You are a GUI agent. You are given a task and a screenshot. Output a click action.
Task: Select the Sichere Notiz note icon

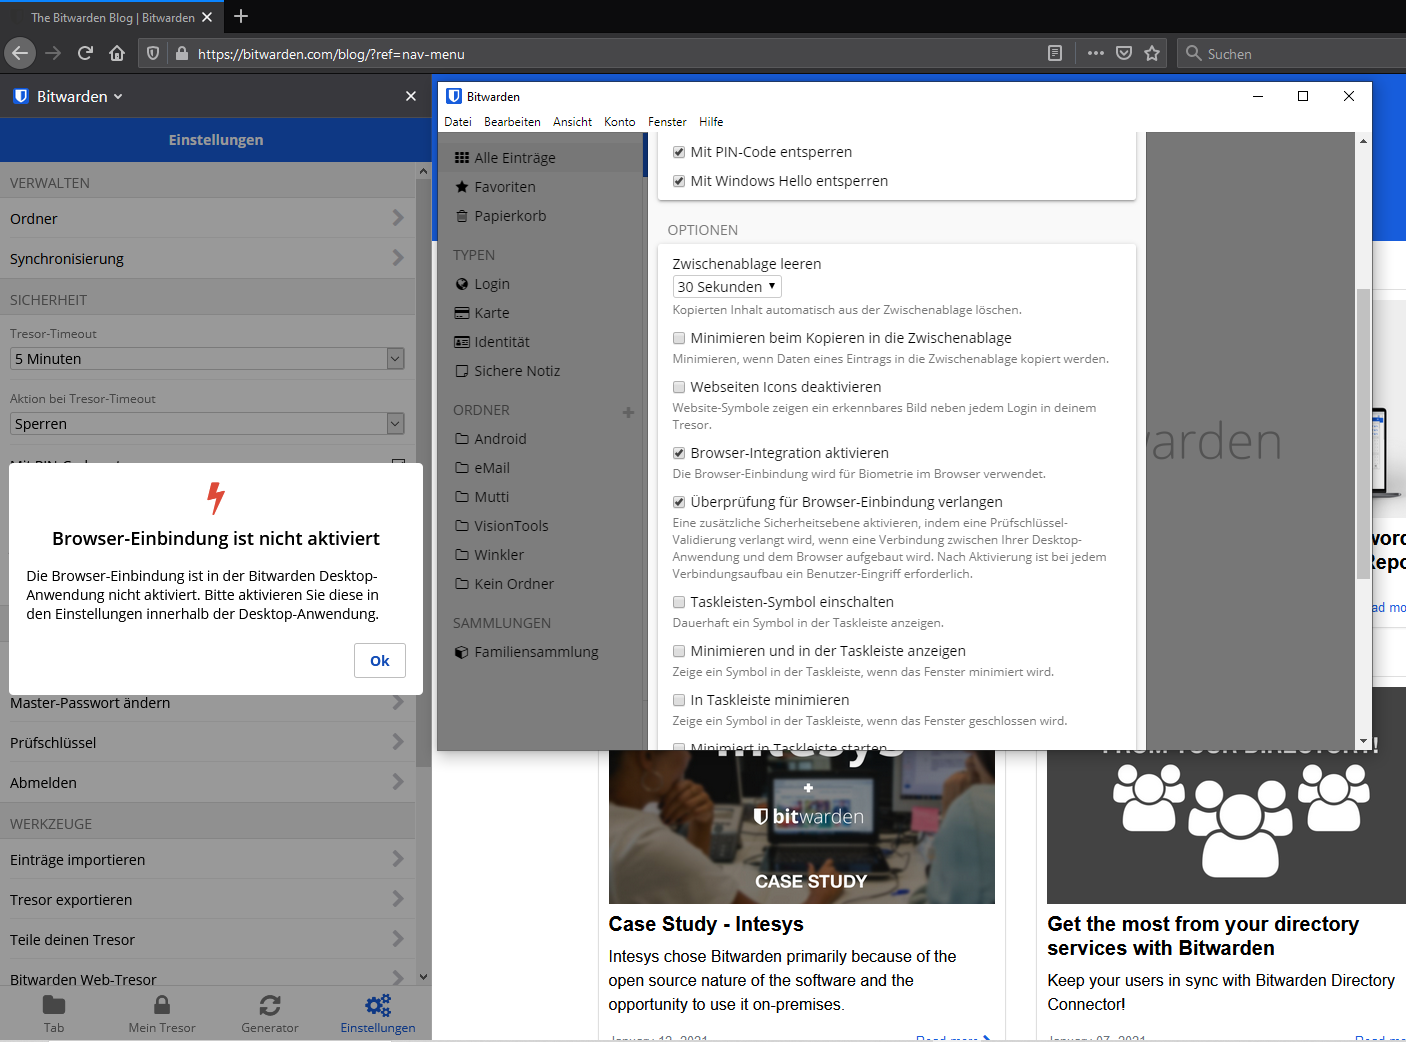point(461,370)
